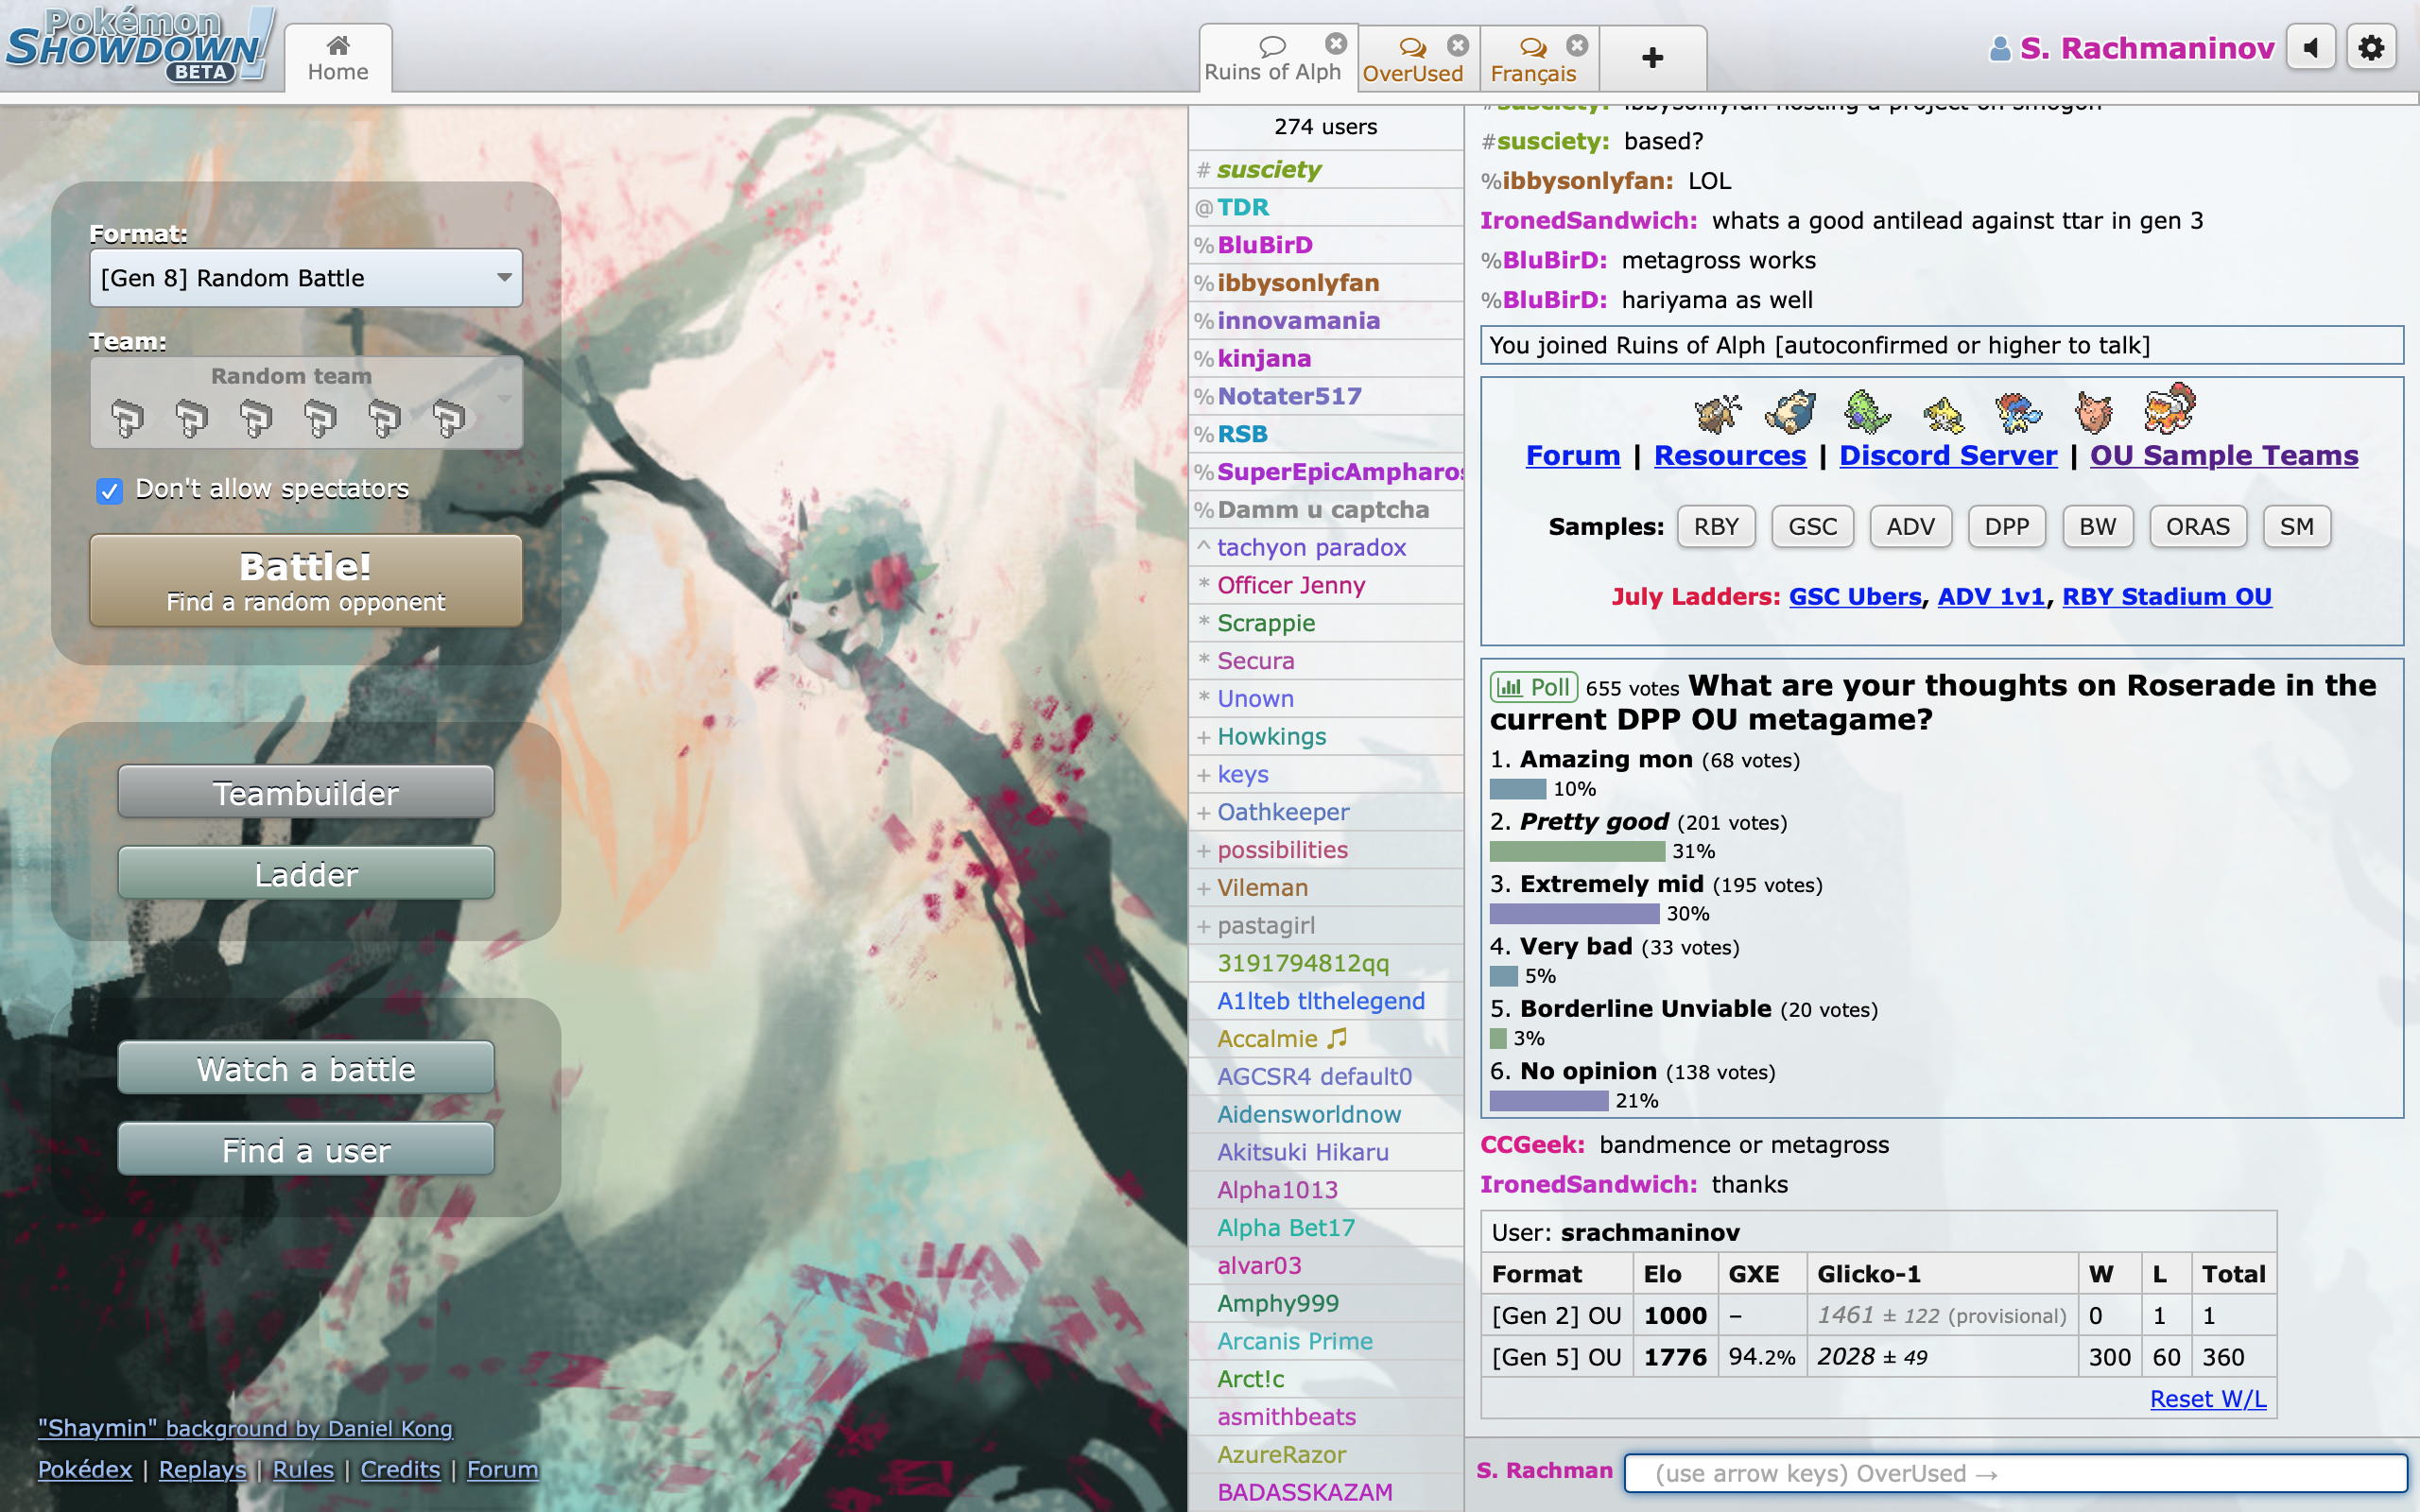Open options with the gear icon
The width and height of the screenshot is (2420, 1512).
coord(2371,47)
